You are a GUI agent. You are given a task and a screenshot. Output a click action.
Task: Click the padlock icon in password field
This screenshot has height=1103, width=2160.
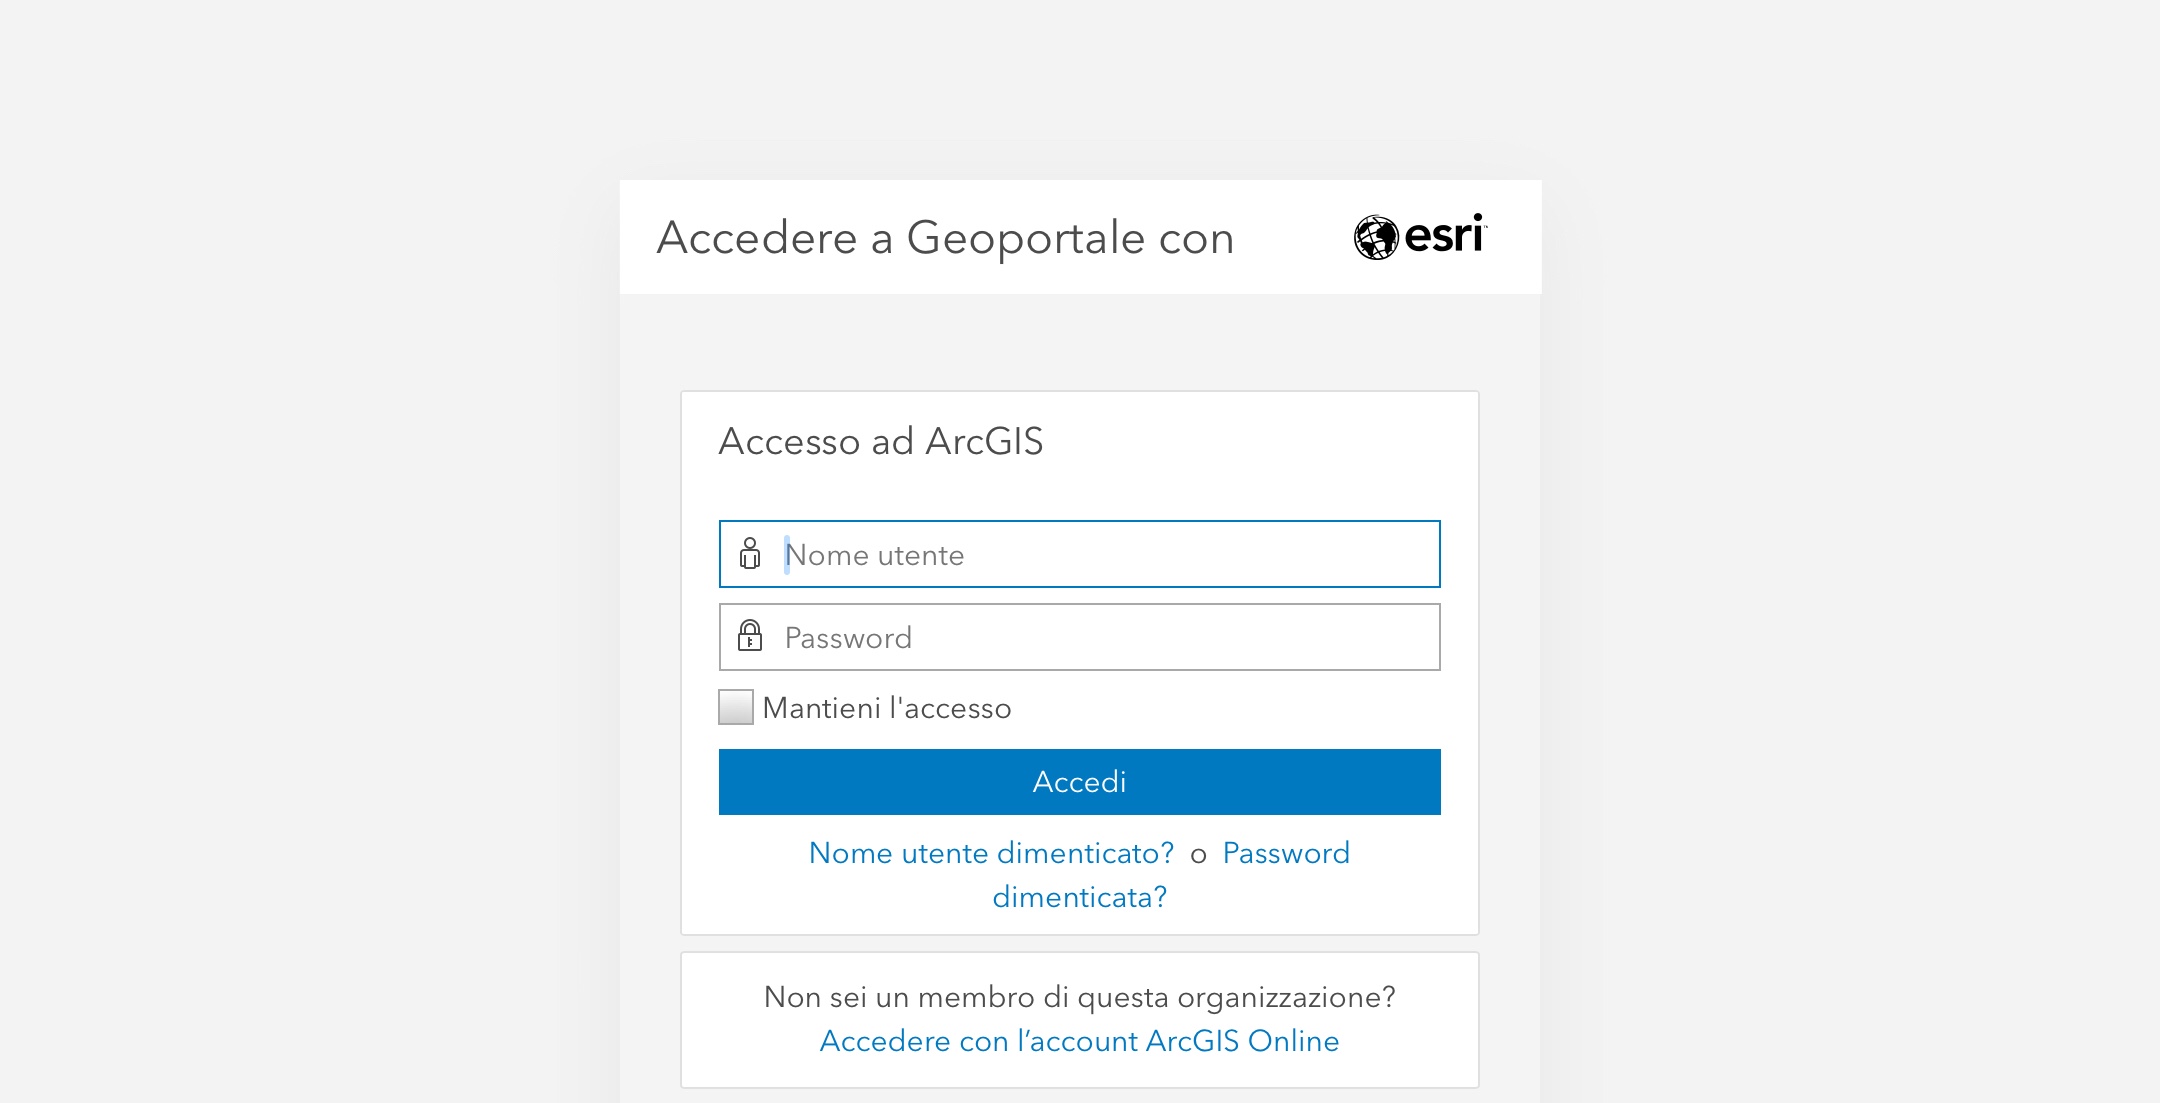coord(750,636)
